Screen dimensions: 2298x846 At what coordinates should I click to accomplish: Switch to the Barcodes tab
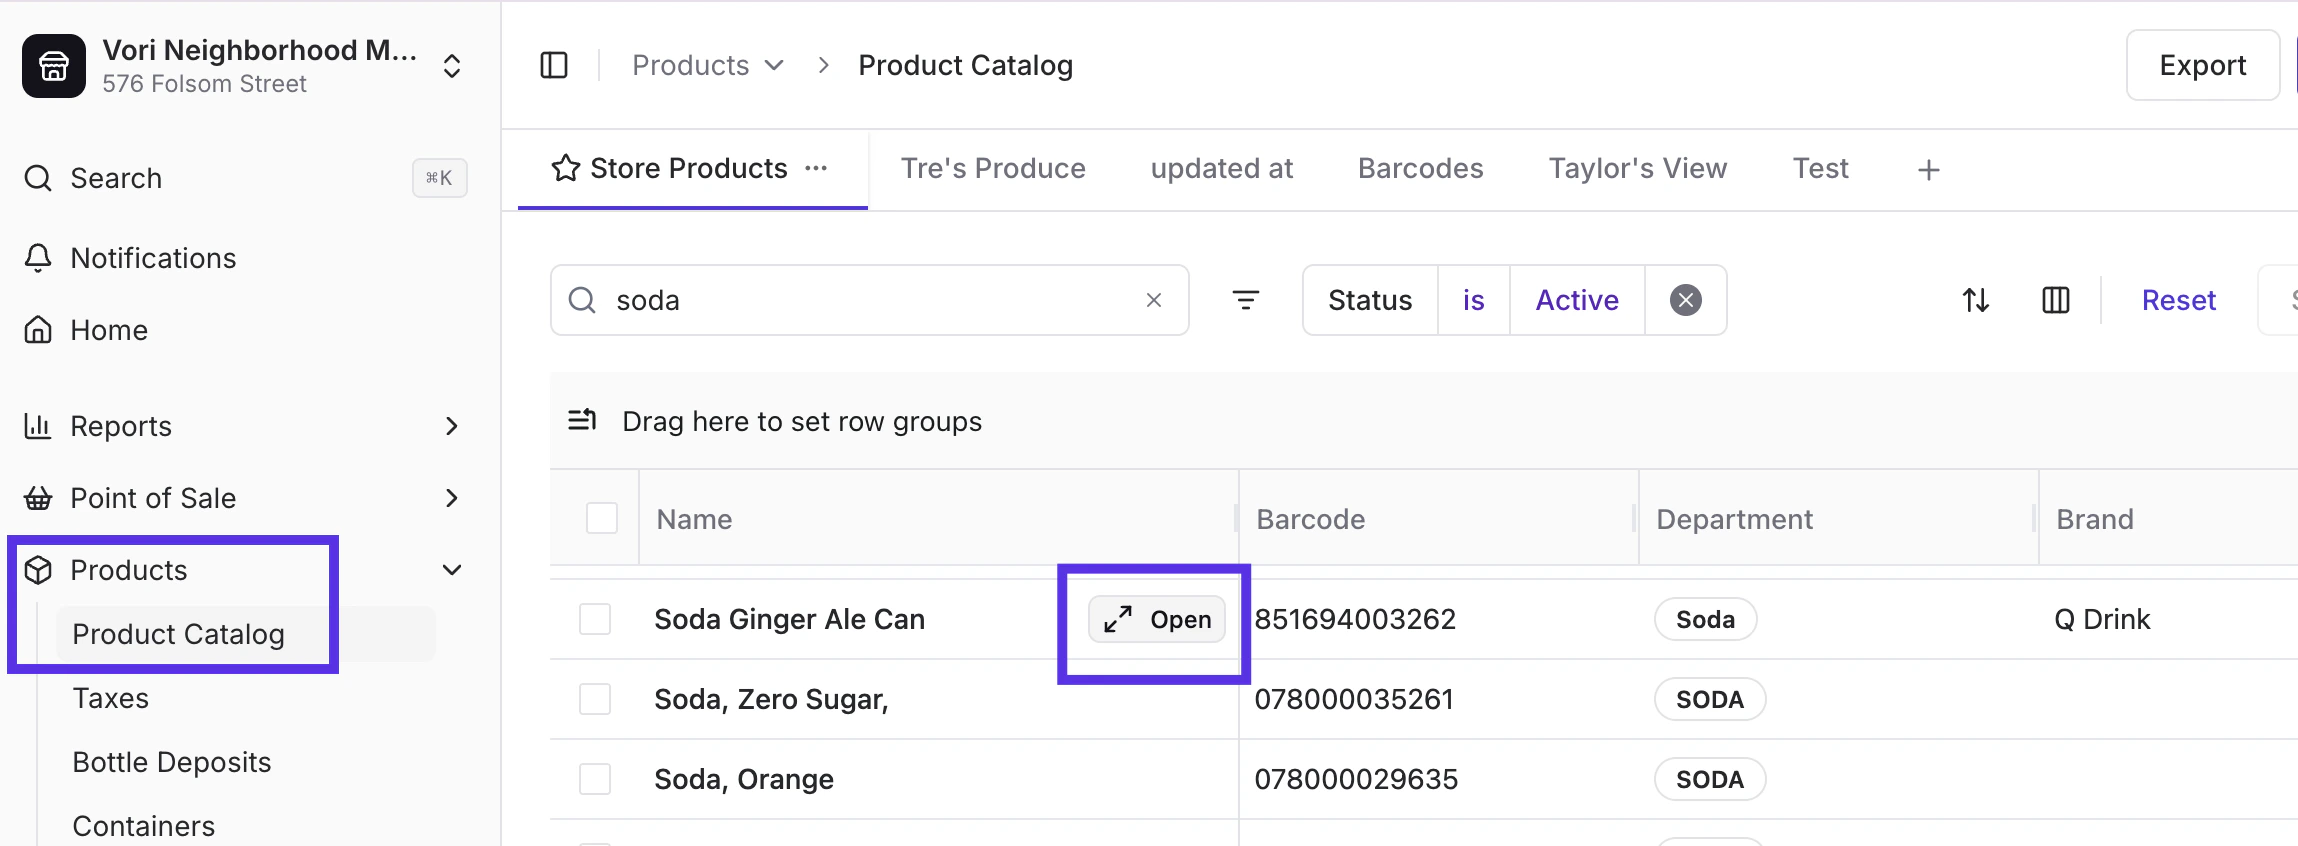tap(1420, 168)
